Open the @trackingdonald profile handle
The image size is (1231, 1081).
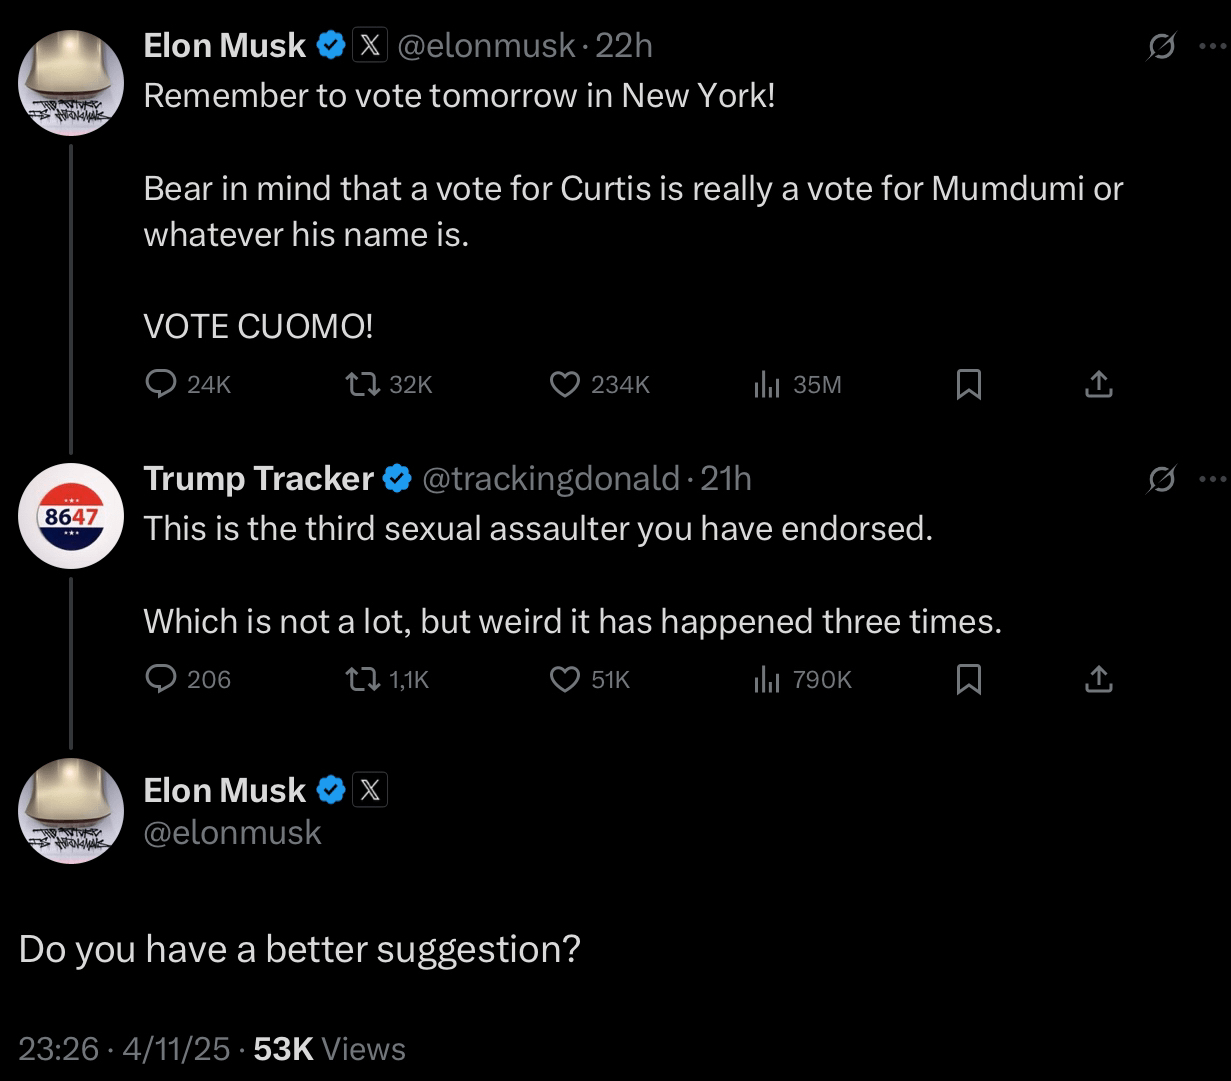pos(551,479)
